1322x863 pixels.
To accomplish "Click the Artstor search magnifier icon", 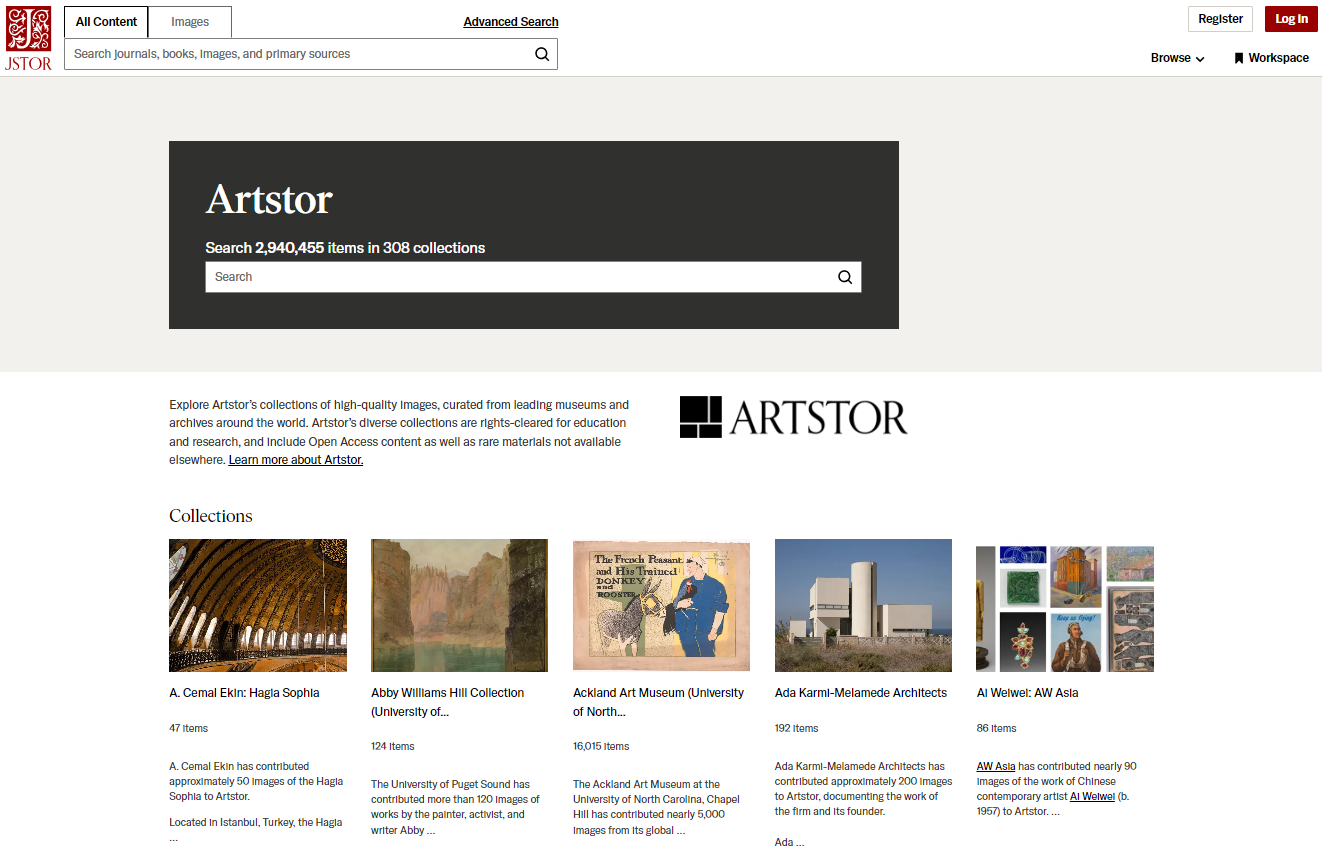I will click(845, 277).
